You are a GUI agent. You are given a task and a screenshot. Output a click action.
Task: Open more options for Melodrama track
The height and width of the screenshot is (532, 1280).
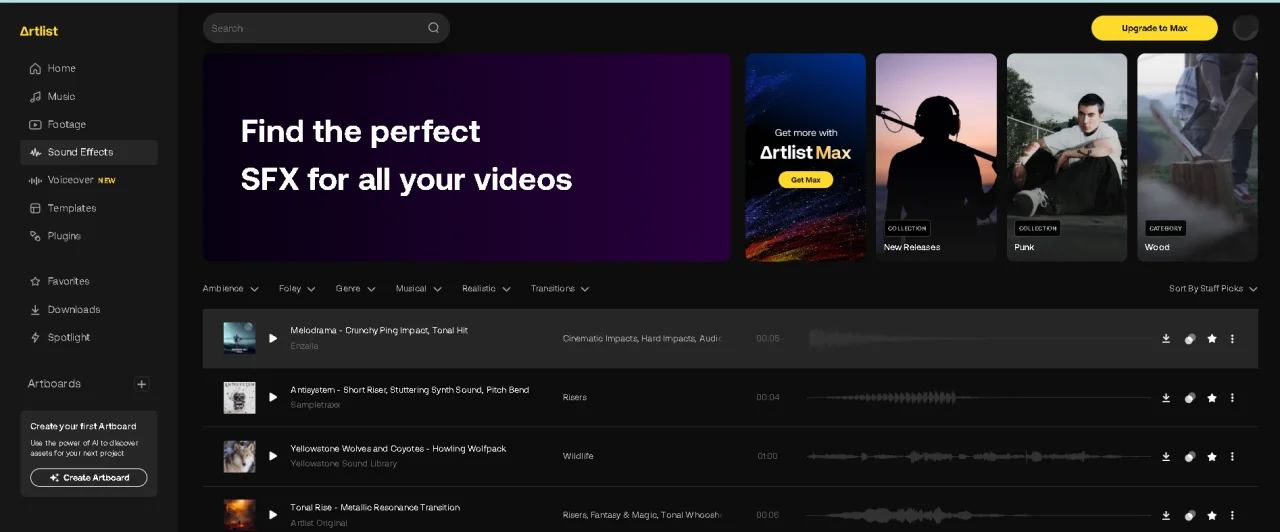(1232, 339)
